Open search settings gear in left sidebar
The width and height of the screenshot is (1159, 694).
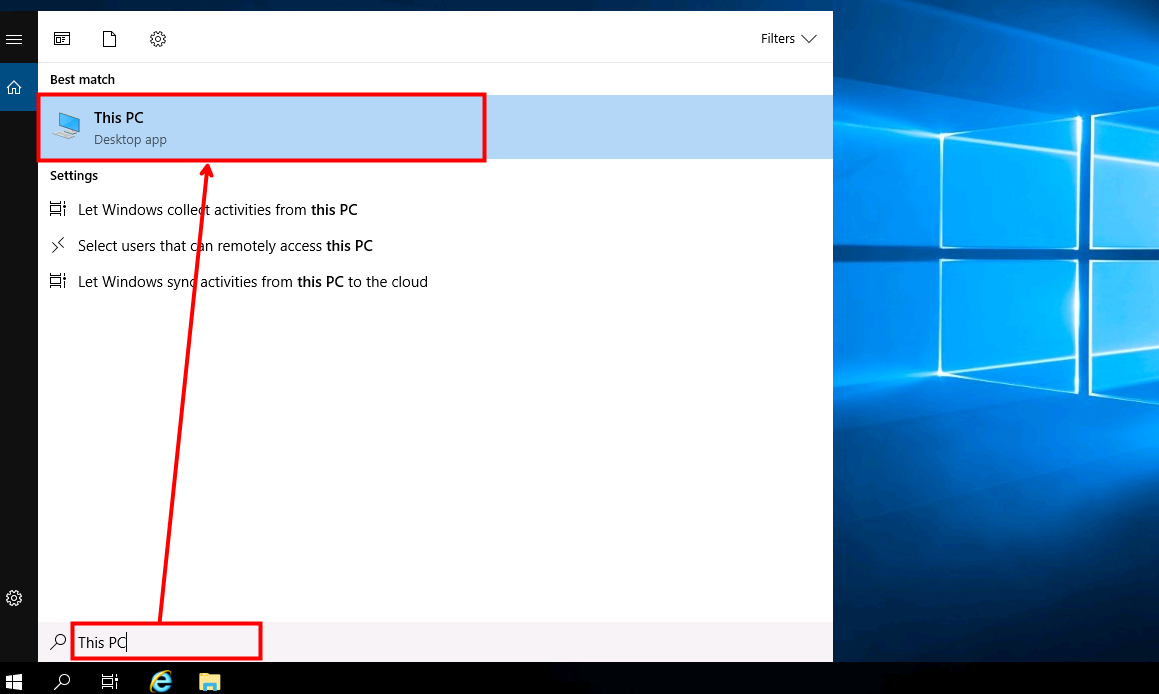click(14, 598)
